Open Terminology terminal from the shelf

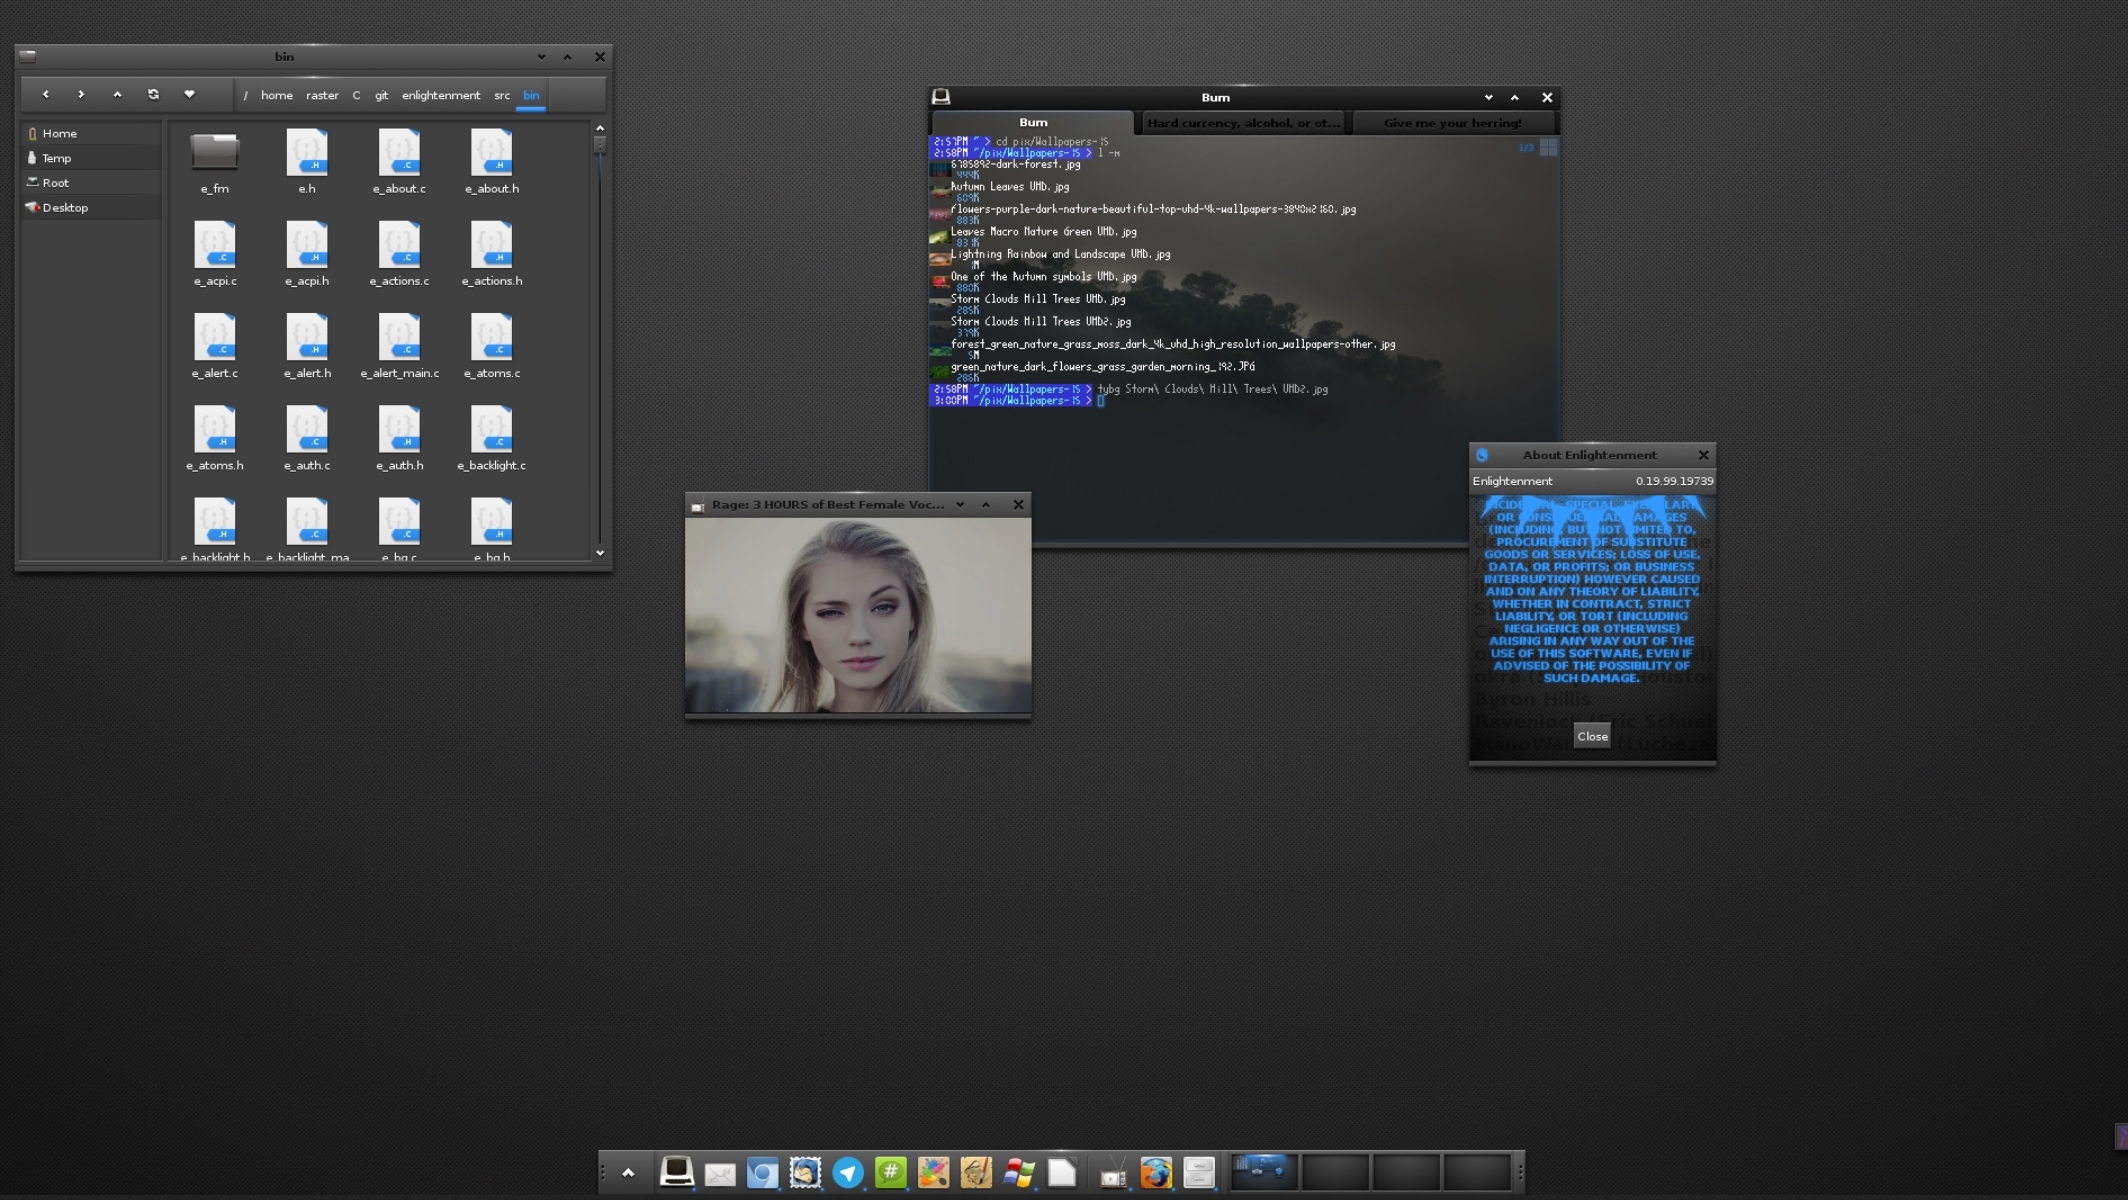pos(676,1172)
